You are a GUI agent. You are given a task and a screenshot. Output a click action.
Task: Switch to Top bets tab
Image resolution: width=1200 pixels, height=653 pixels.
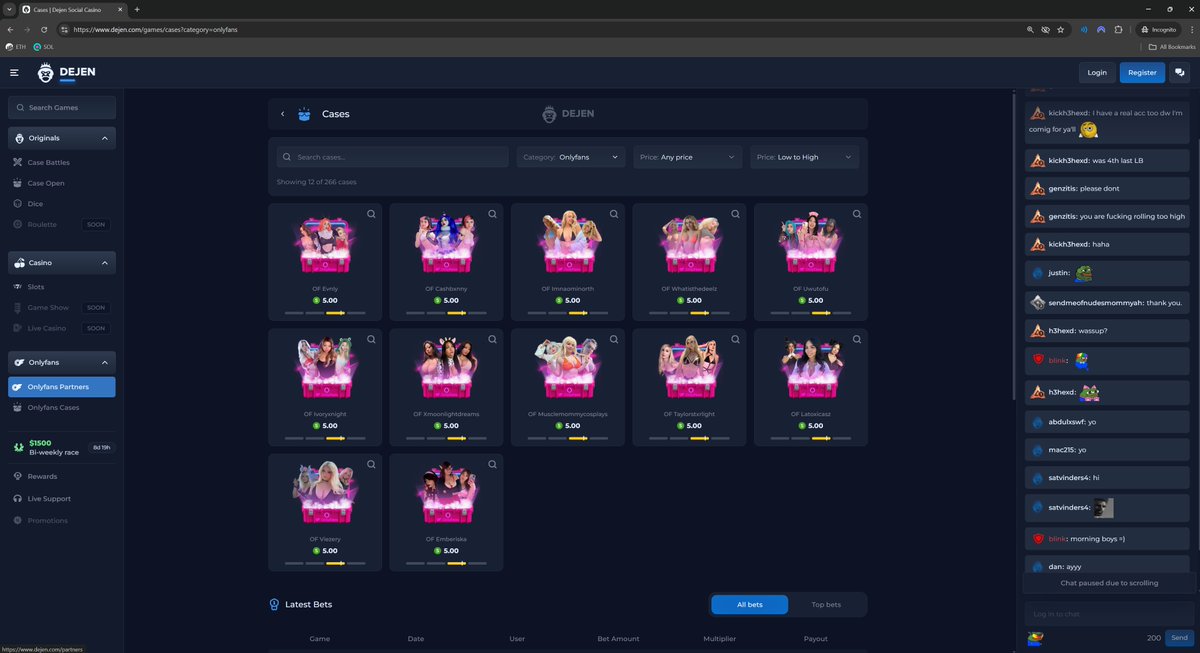[826, 605]
